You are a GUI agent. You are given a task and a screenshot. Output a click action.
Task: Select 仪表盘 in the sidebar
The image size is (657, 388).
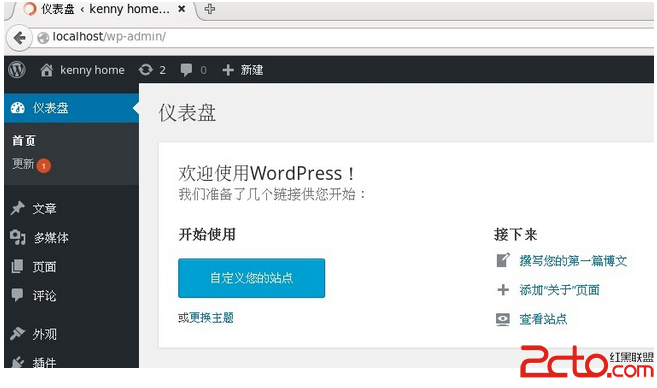click(x=71, y=108)
